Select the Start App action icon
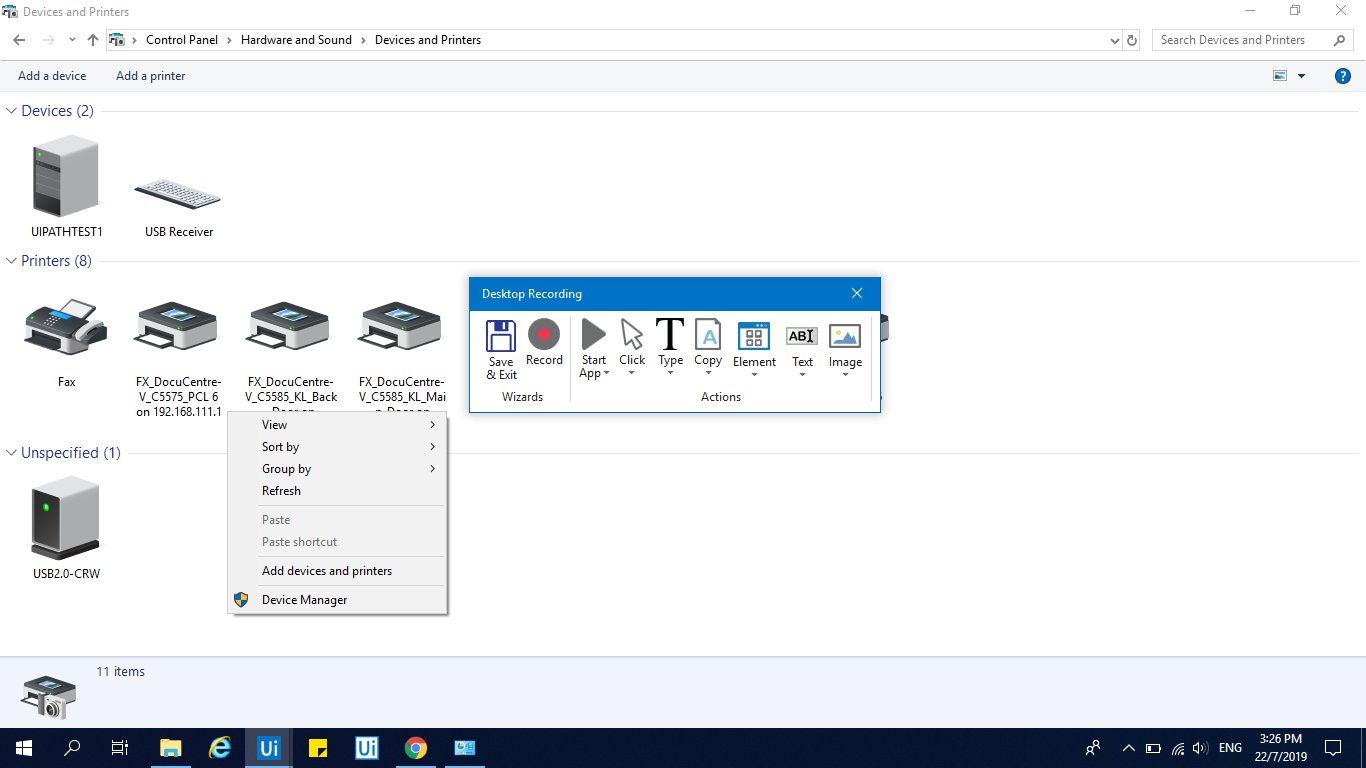 [x=594, y=335]
